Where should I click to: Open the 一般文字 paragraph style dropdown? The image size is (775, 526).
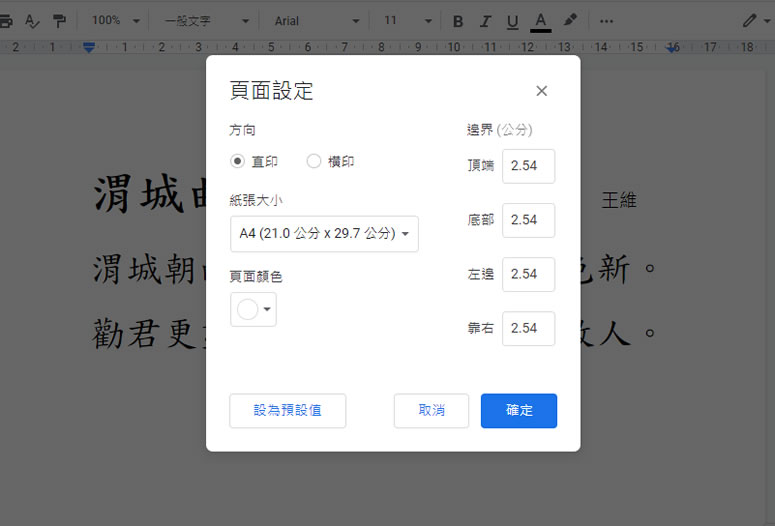[x=207, y=21]
